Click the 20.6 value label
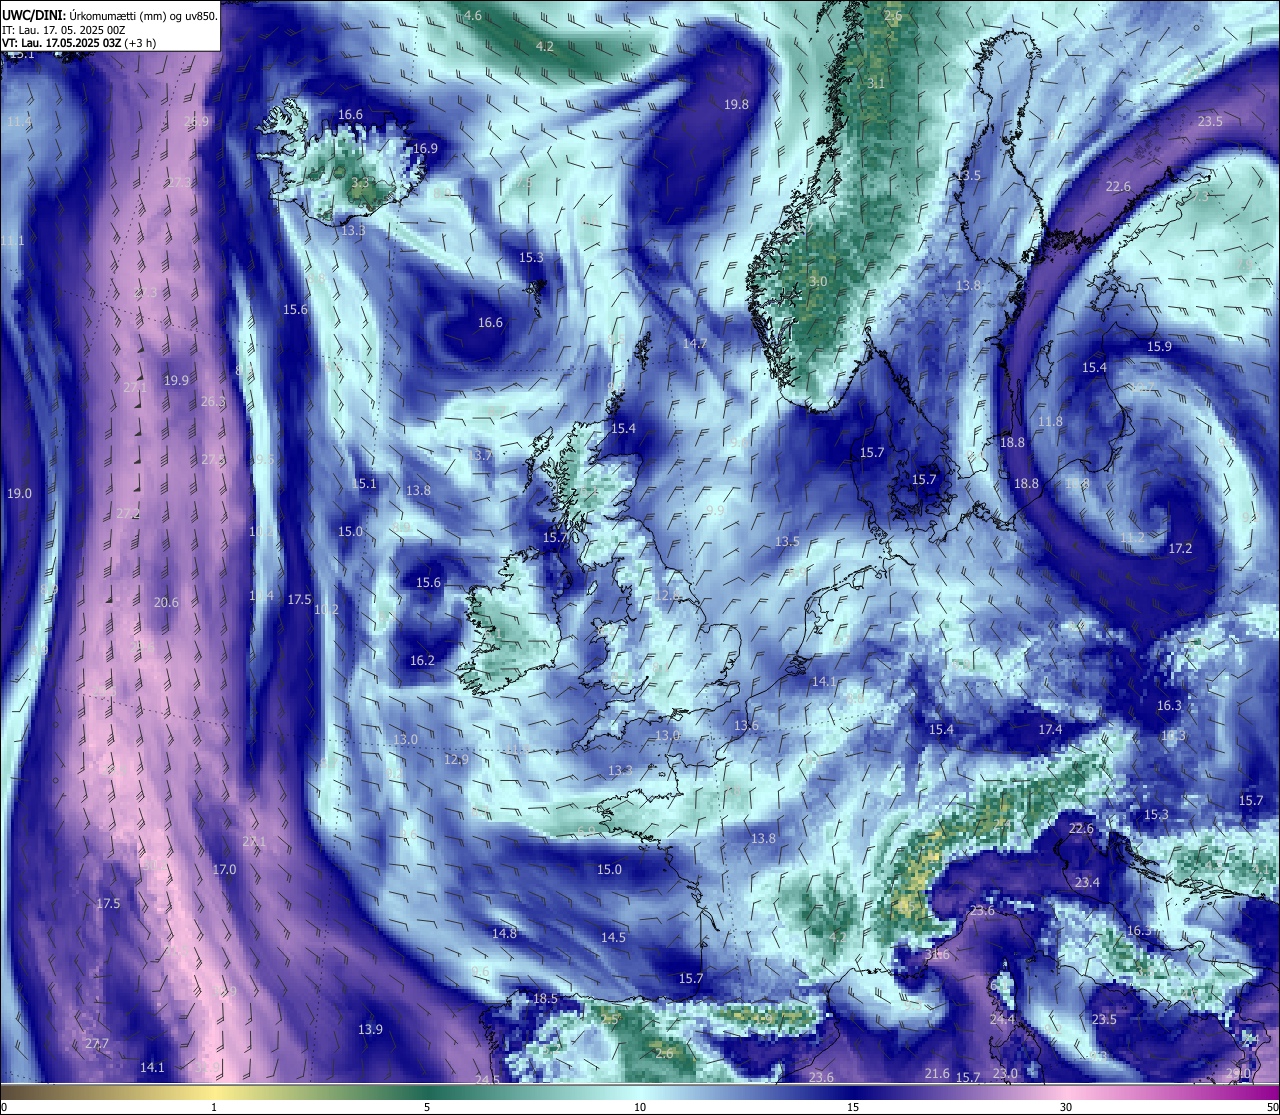 coord(166,602)
